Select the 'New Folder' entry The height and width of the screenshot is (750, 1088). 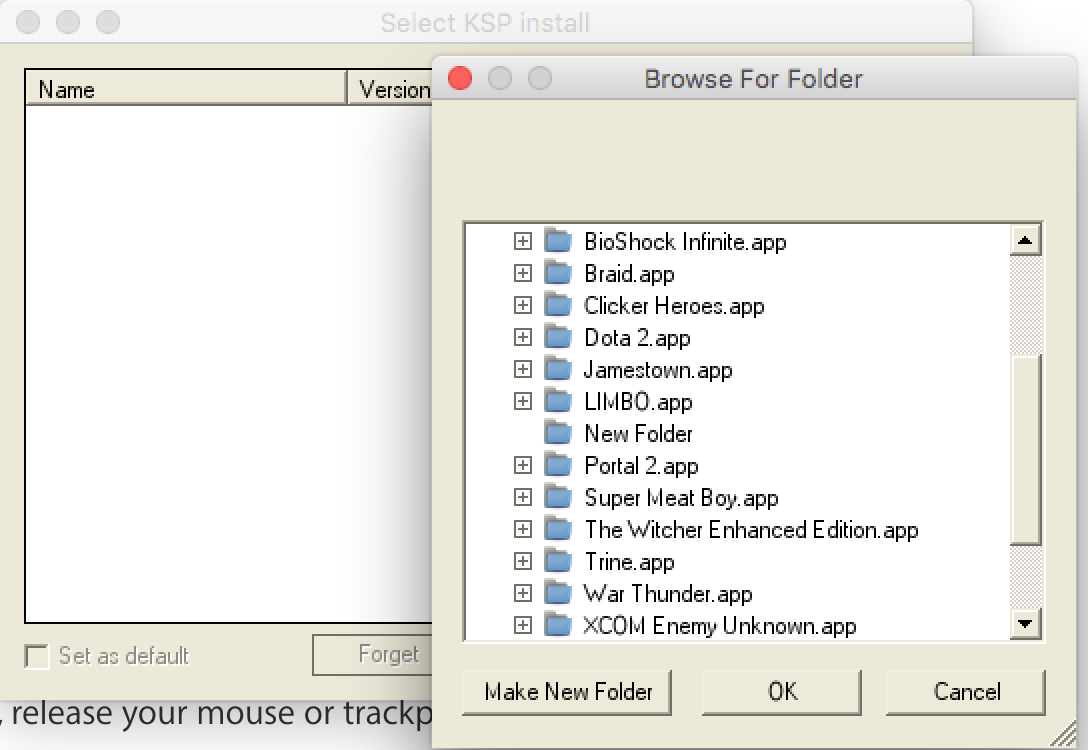click(x=638, y=433)
